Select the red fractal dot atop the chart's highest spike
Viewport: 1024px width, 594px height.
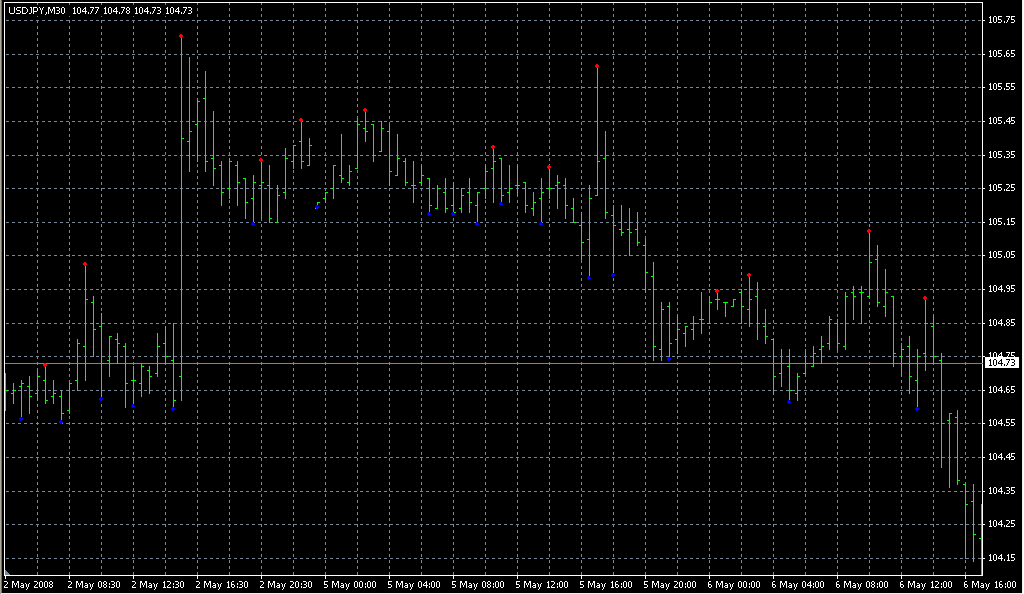[x=181, y=36]
